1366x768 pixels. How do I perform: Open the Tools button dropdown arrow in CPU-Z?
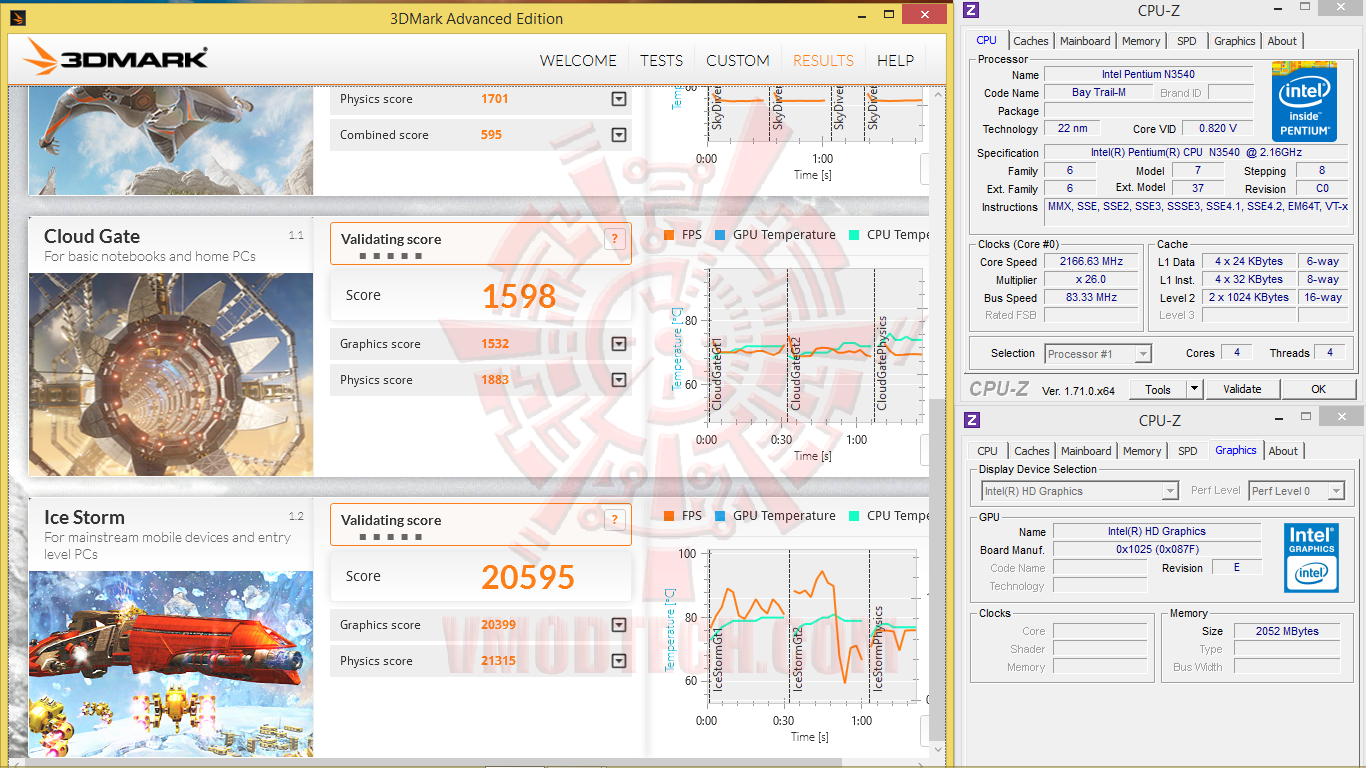pyautogui.click(x=1194, y=389)
